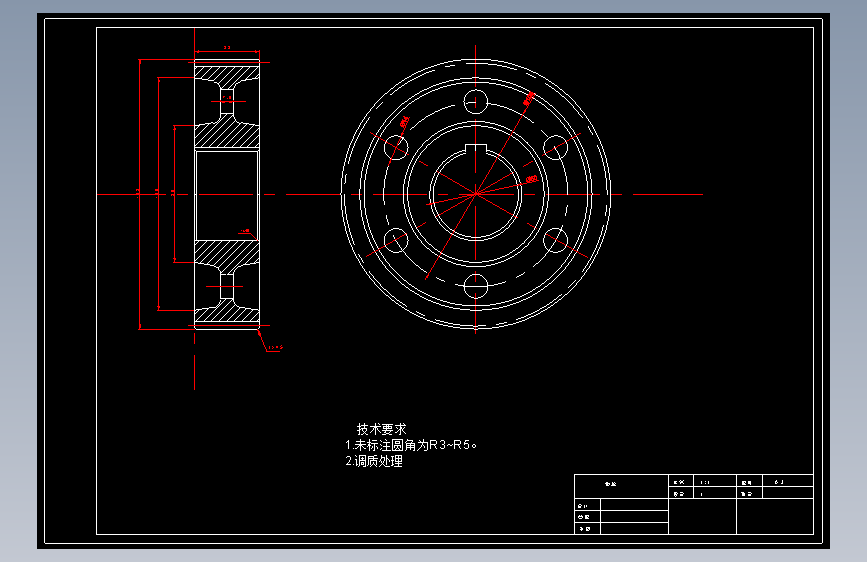This screenshot has height=562, width=867.
Task: Pick the top bolt hole of the front view
Action: [476, 102]
